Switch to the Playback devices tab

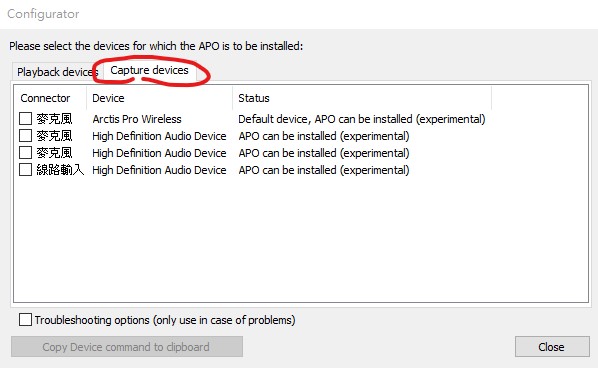click(x=57, y=72)
